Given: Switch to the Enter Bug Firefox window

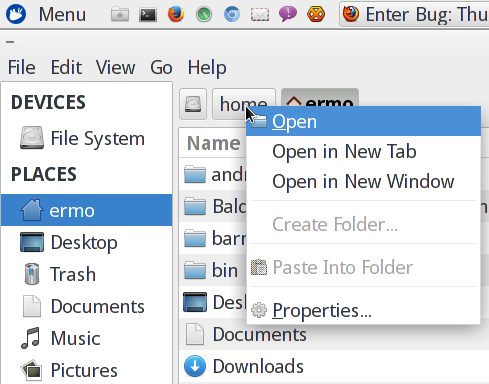Looking at the screenshot, I should 414,14.
